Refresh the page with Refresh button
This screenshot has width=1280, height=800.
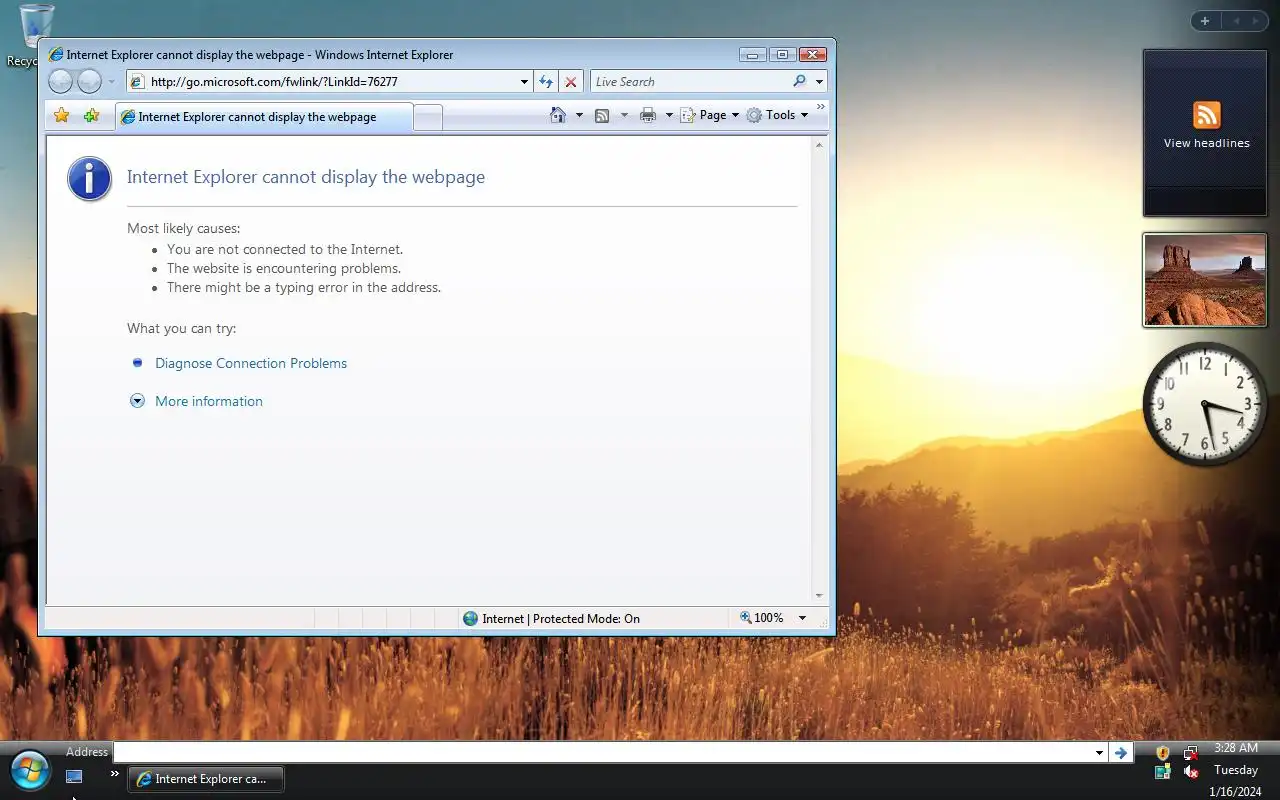click(546, 82)
